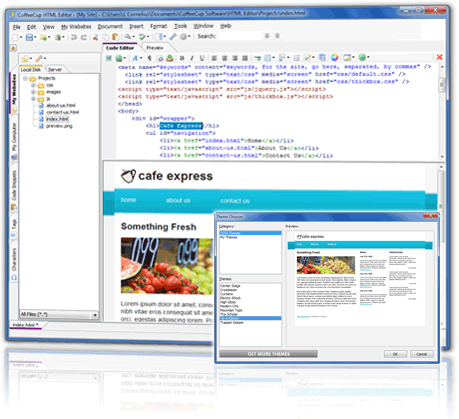The width and height of the screenshot is (459, 419).
Task: Click the Underline formatting icon
Action: pyautogui.click(x=202, y=58)
